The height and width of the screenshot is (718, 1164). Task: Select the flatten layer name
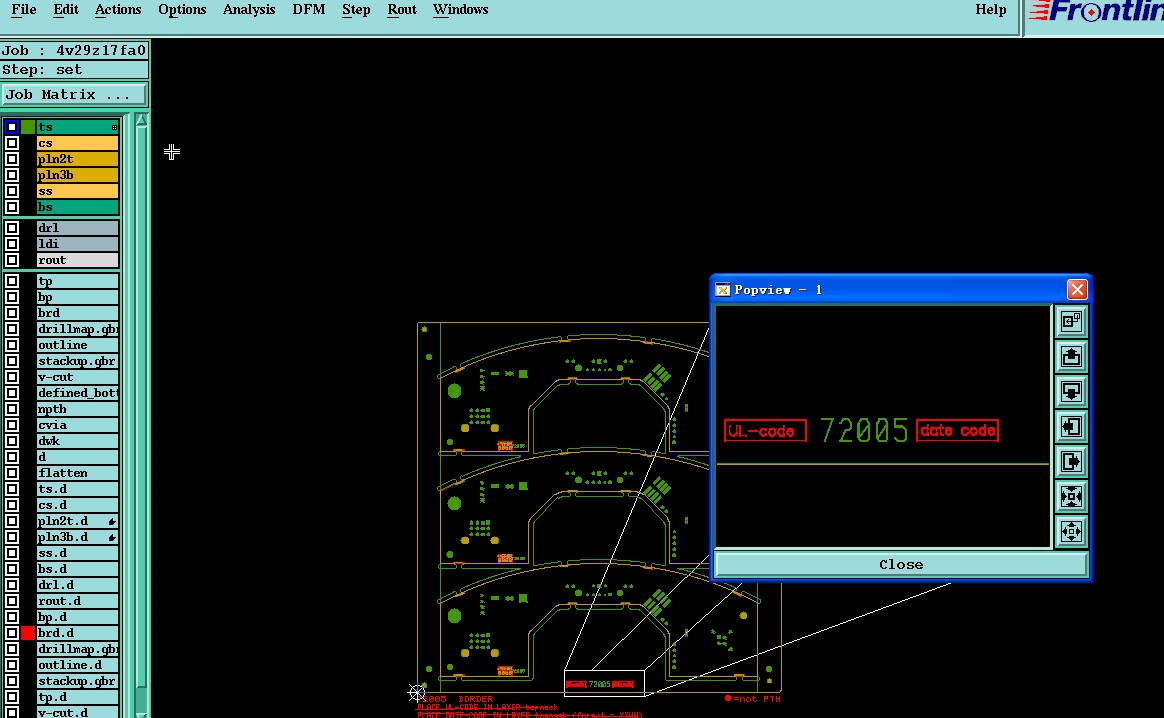tap(77, 473)
